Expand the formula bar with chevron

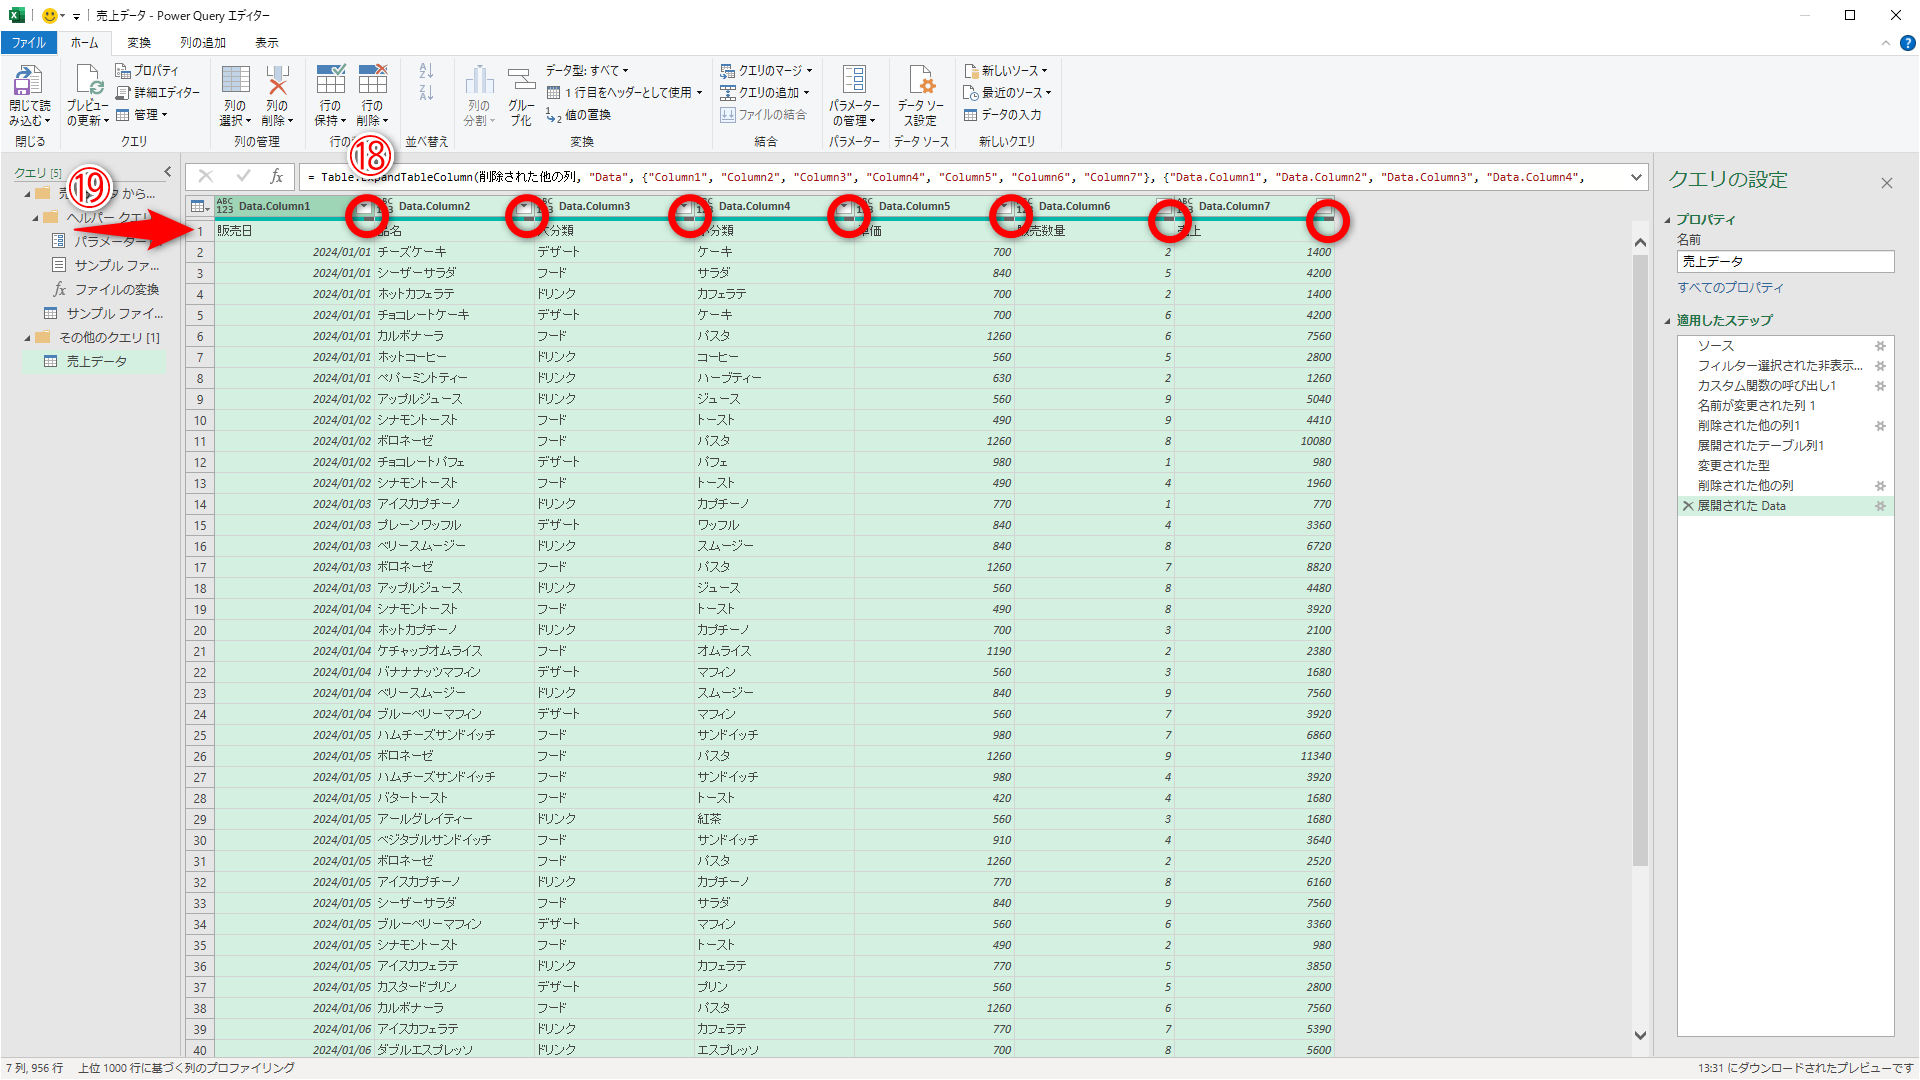coord(1636,177)
